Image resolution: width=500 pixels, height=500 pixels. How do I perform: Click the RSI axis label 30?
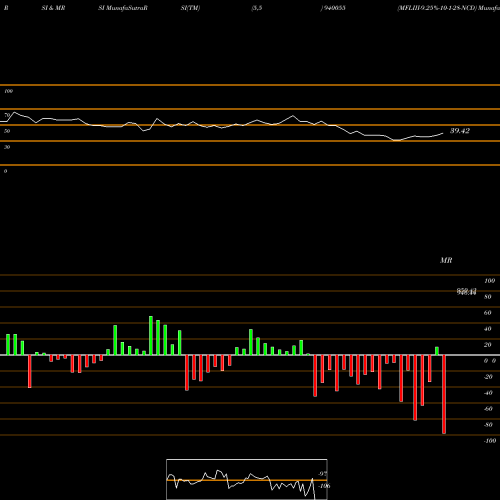[x=7, y=147]
